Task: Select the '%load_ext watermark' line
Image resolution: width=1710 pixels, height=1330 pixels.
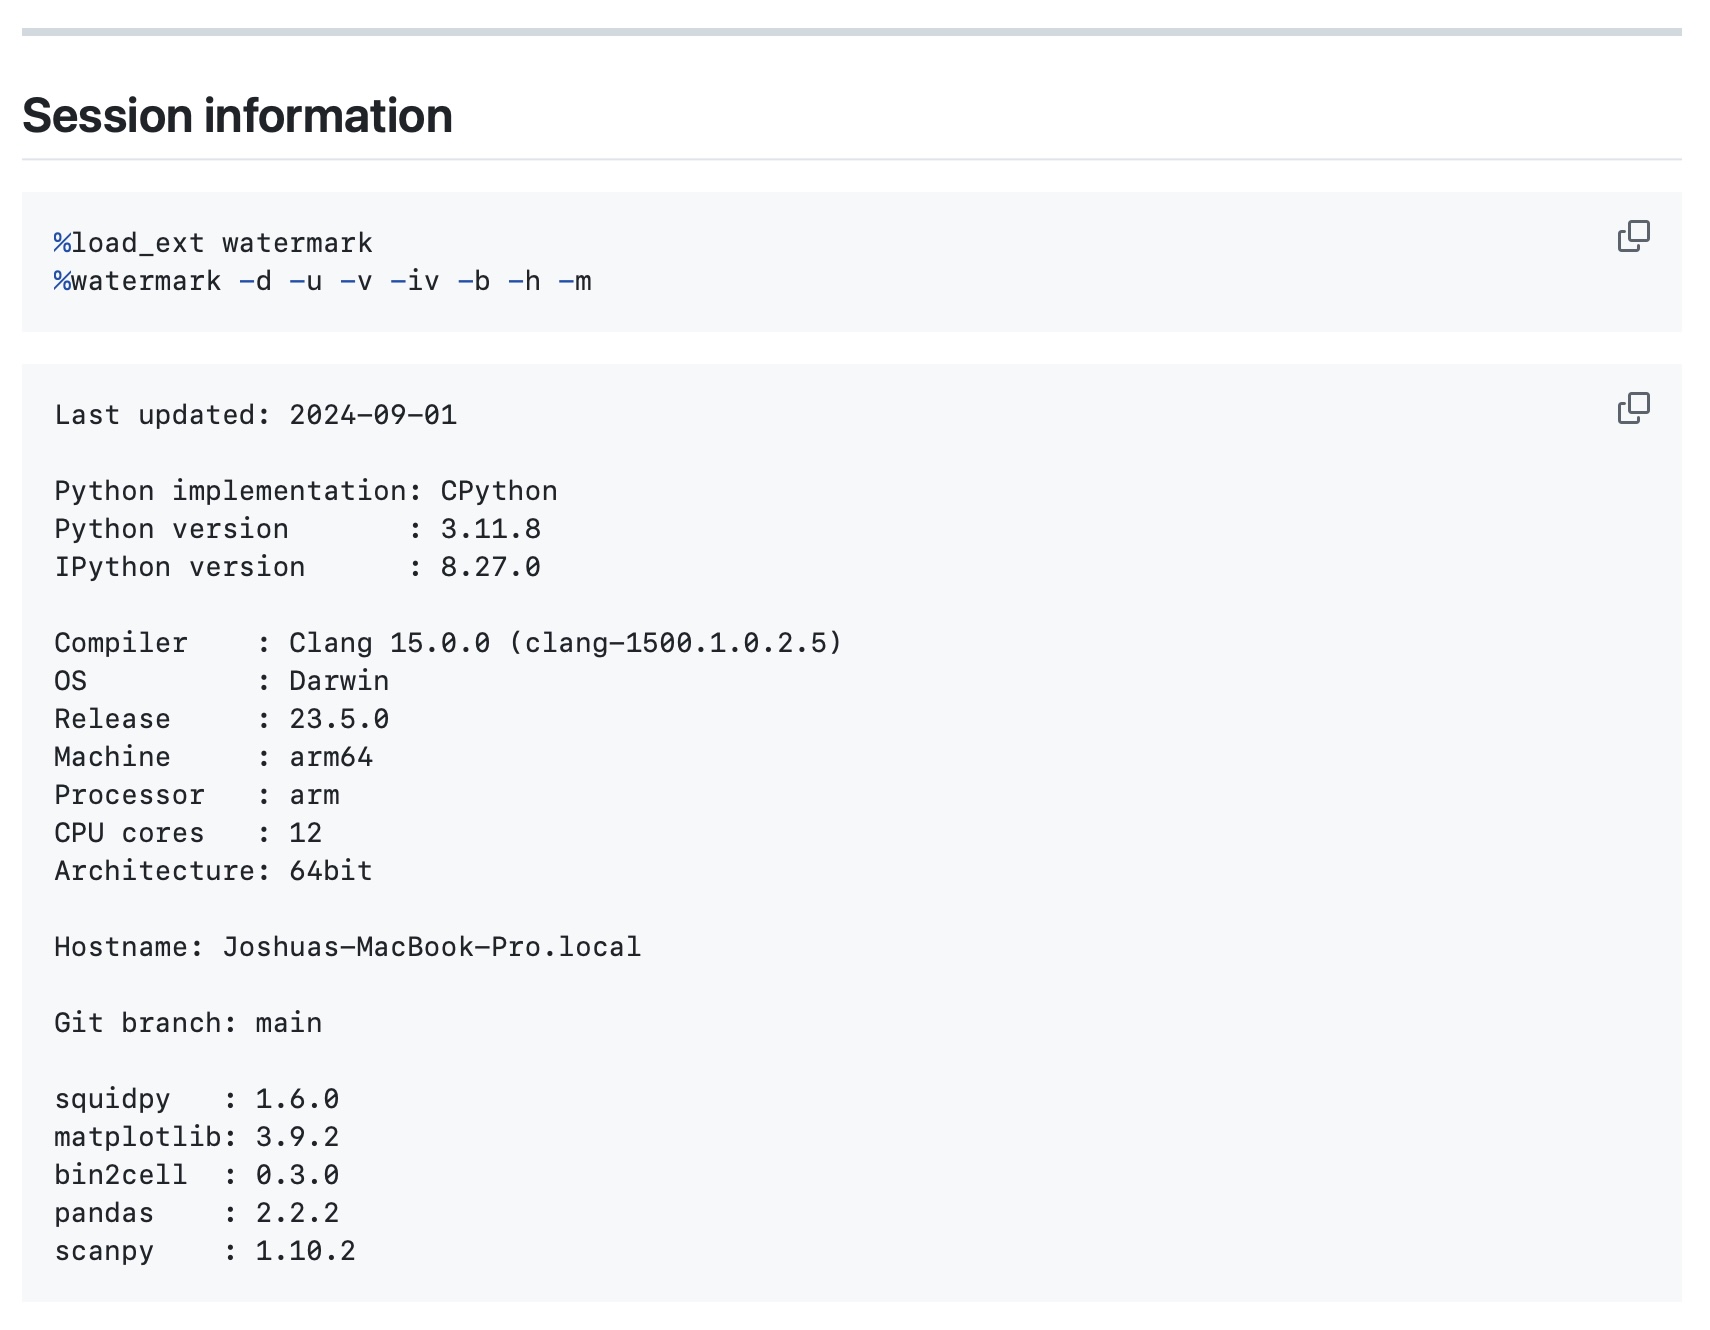Action: pos(213,243)
